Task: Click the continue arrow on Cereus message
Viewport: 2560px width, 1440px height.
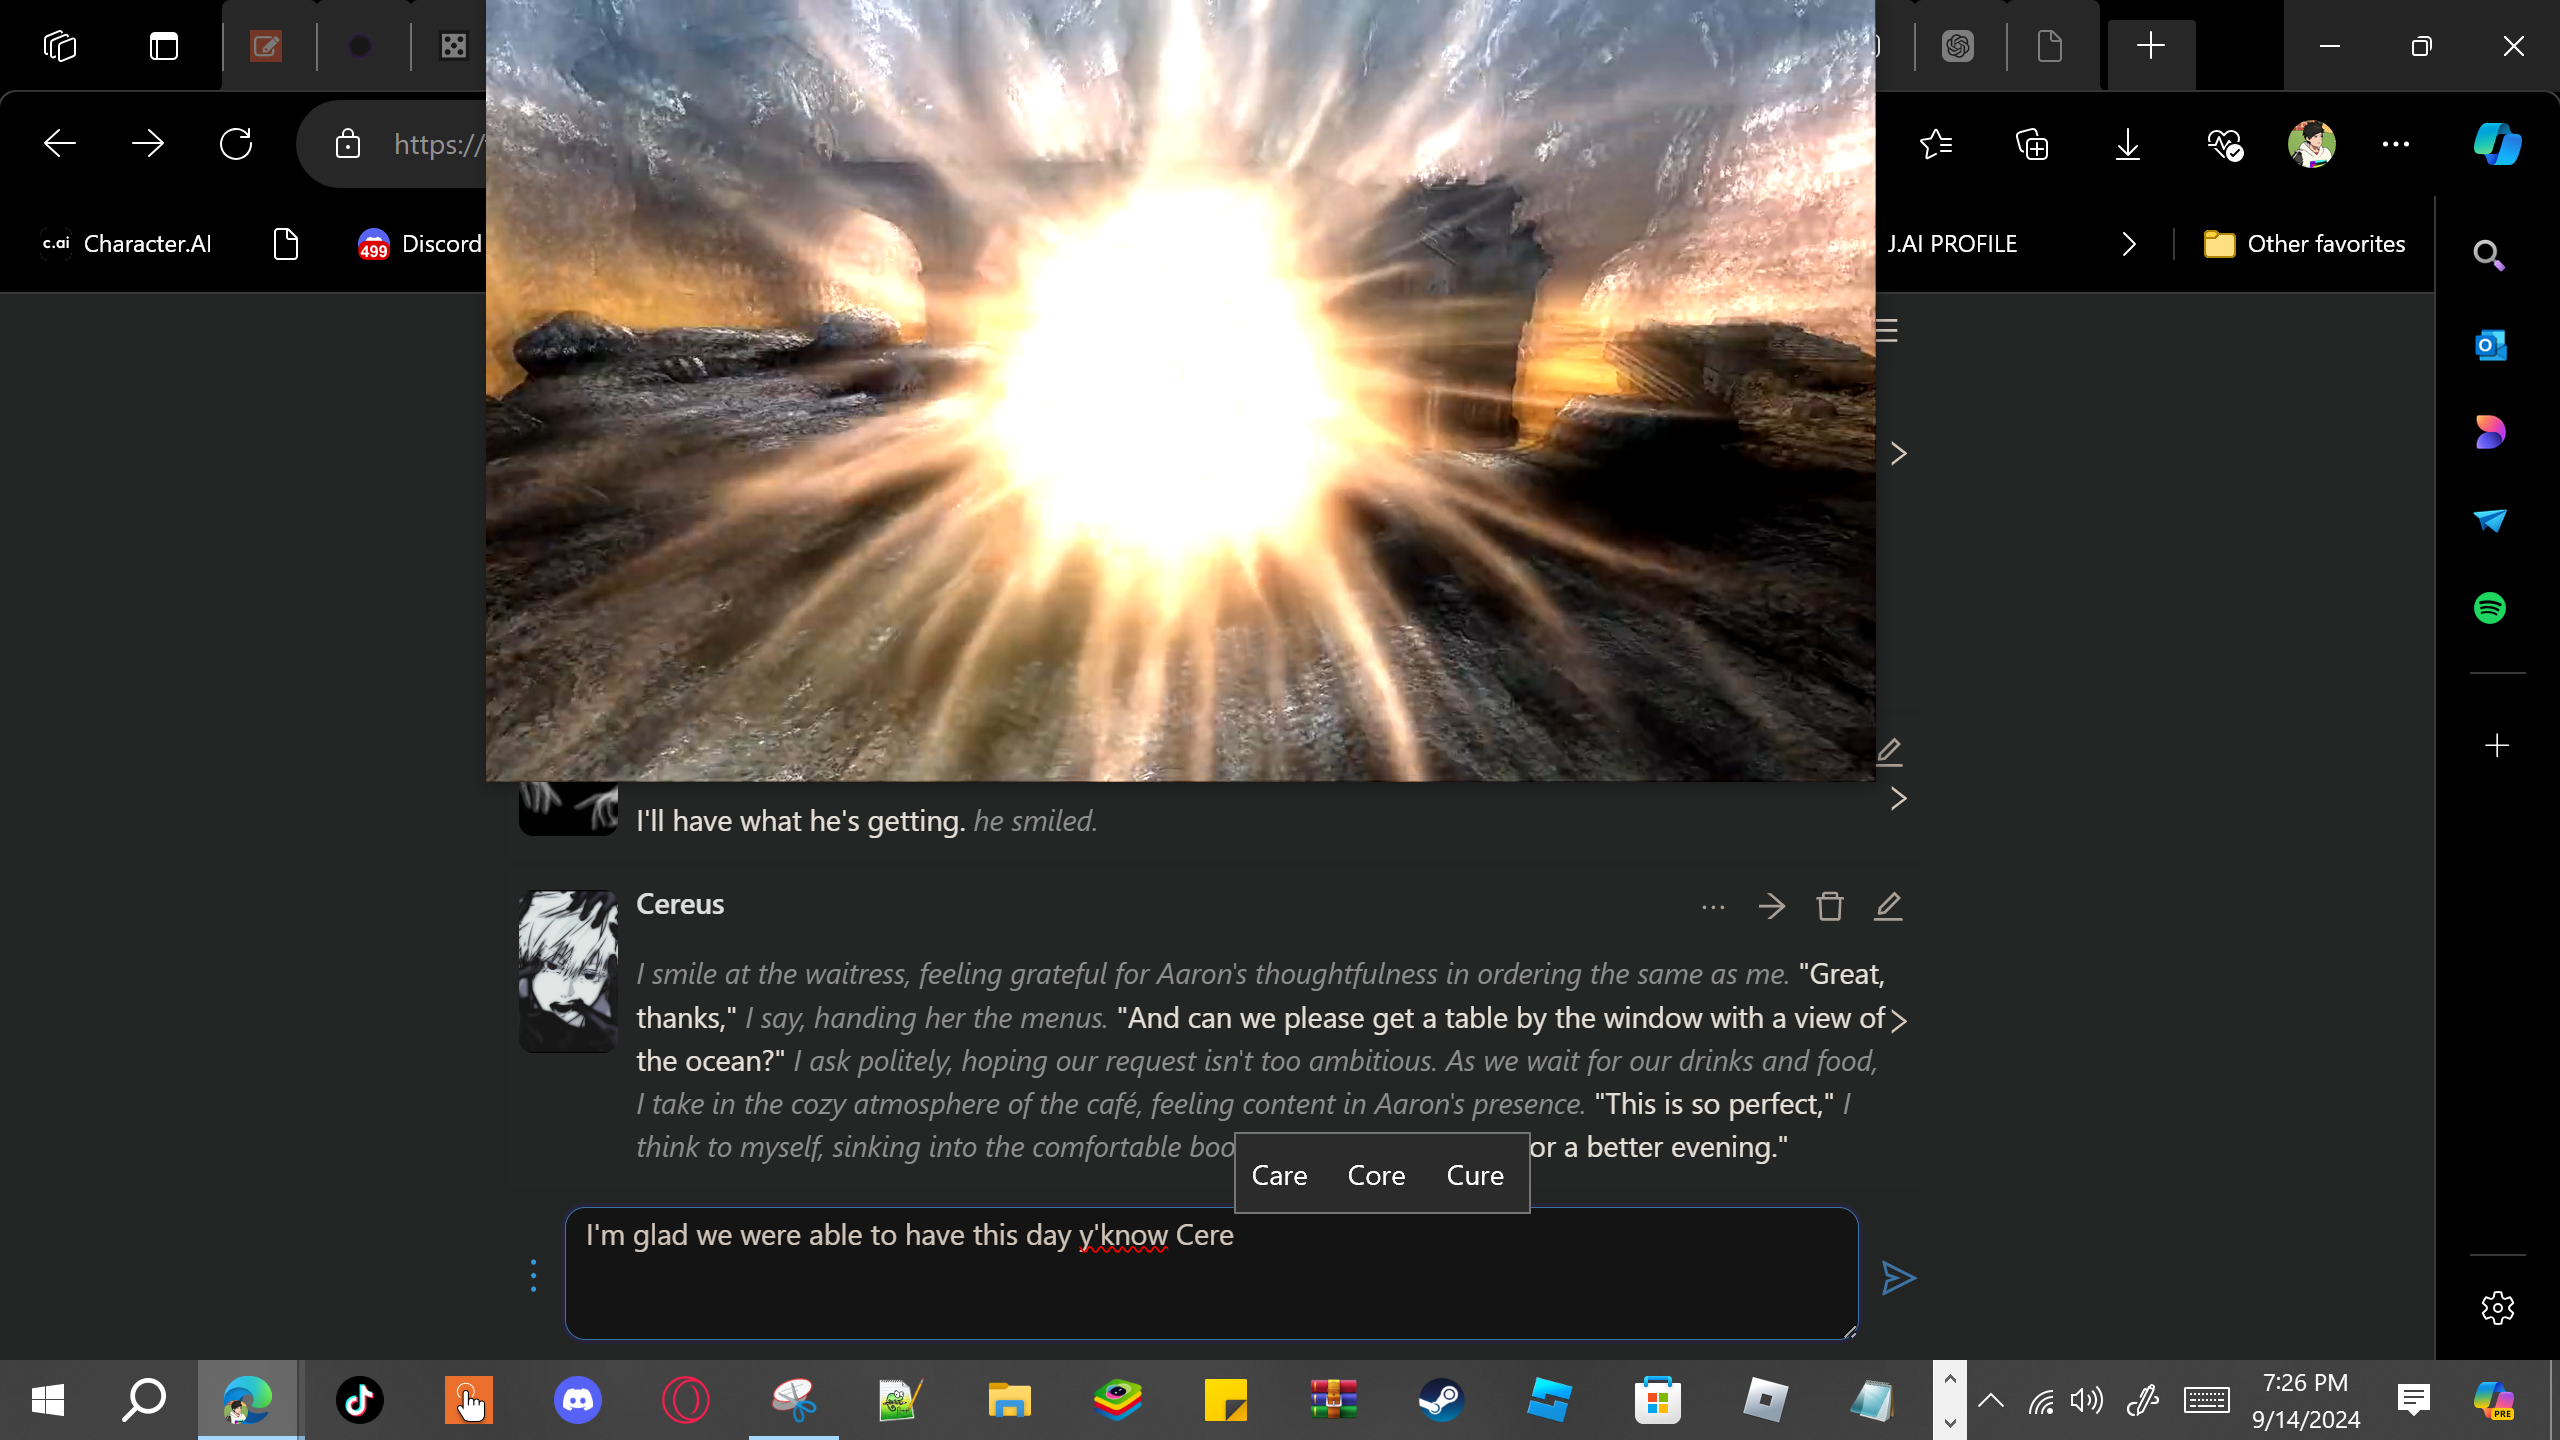Action: 1771,906
